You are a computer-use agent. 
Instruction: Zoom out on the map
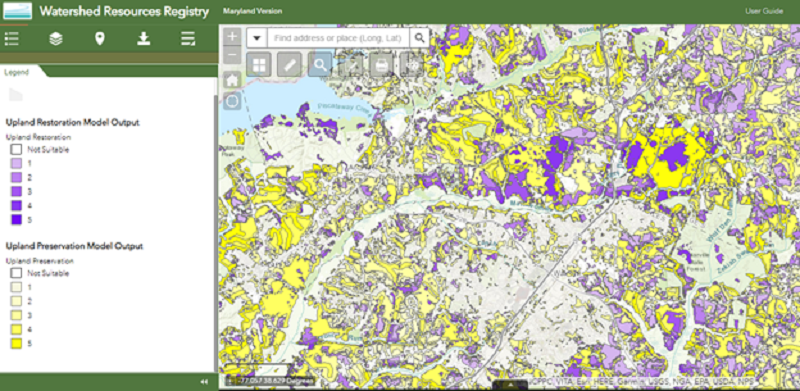click(232, 55)
